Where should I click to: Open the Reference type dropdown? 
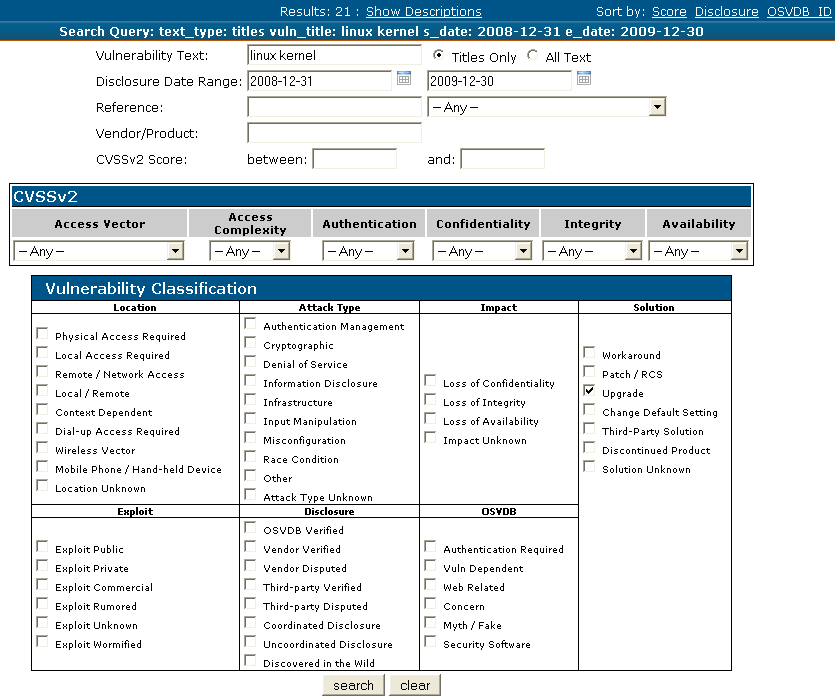(x=656, y=107)
